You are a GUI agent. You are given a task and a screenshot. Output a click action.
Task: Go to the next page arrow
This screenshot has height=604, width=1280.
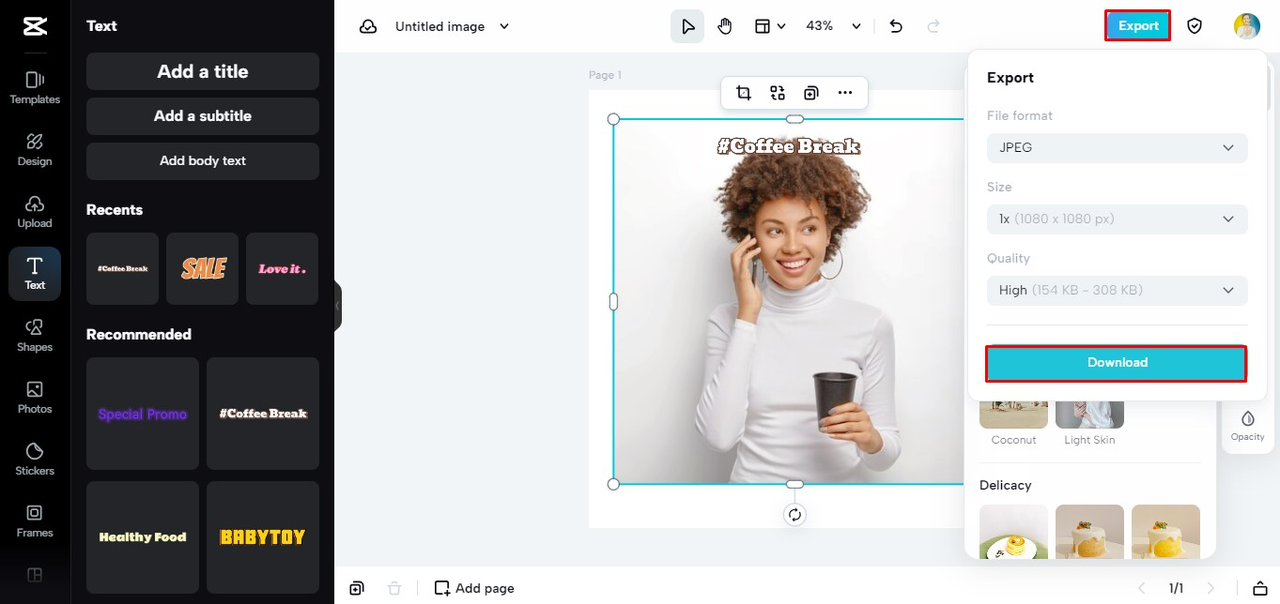[1211, 588]
